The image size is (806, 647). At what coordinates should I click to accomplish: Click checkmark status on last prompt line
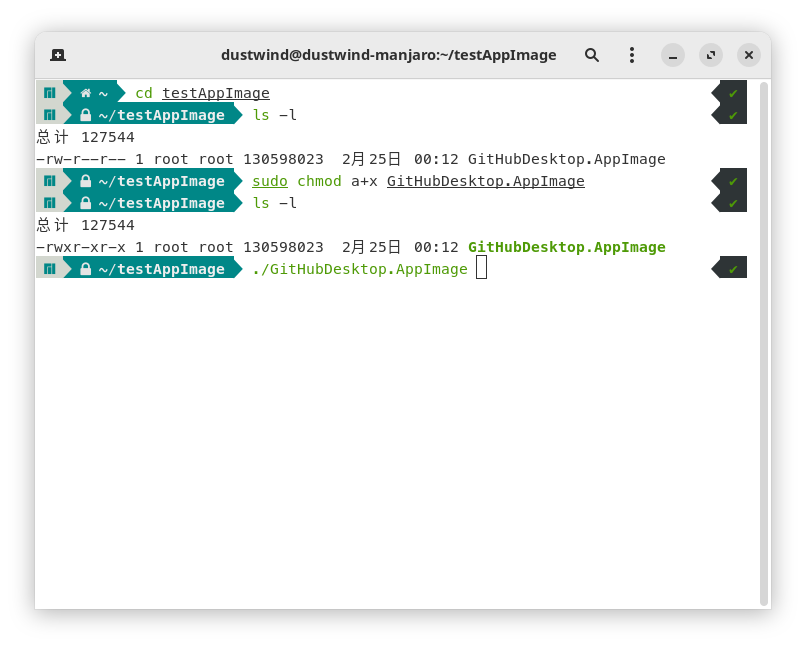pos(733,269)
